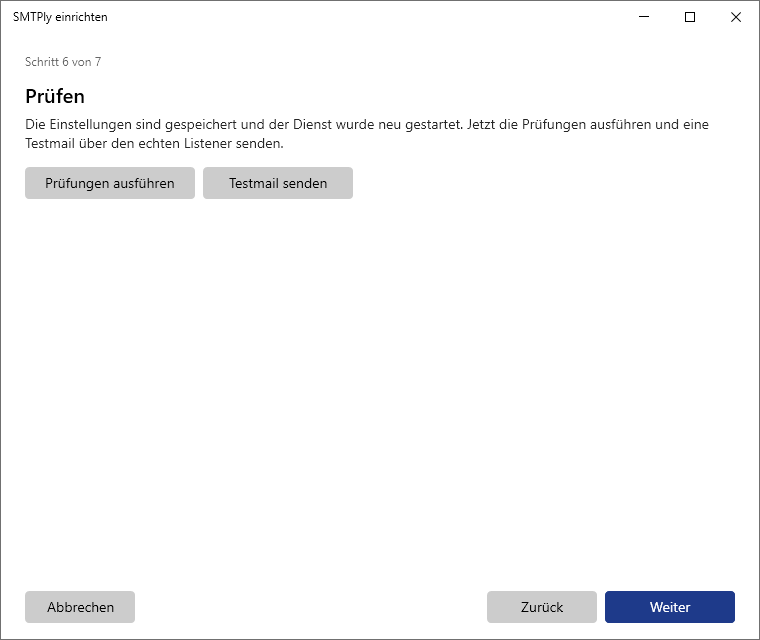This screenshot has height=640, width=760.
Task: Cancel setup with Abbrechen button
Action: click(x=80, y=607)
